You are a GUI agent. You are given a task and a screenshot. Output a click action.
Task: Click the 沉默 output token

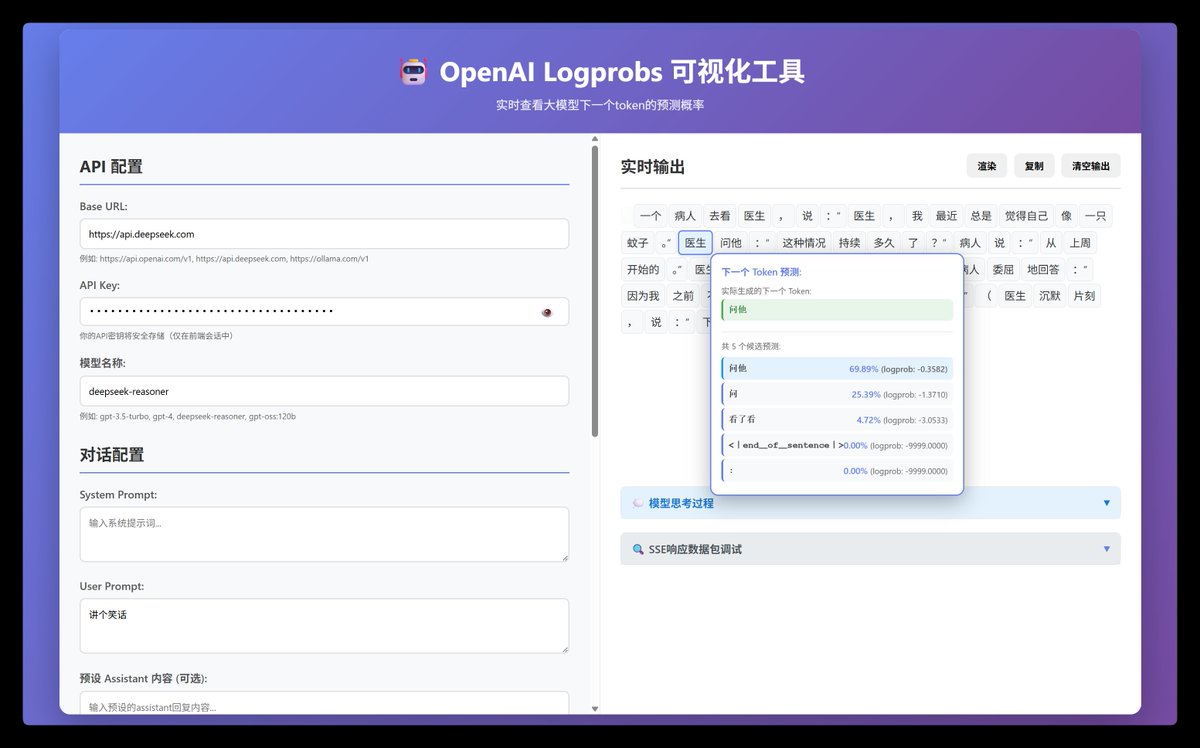point(1049,296)
